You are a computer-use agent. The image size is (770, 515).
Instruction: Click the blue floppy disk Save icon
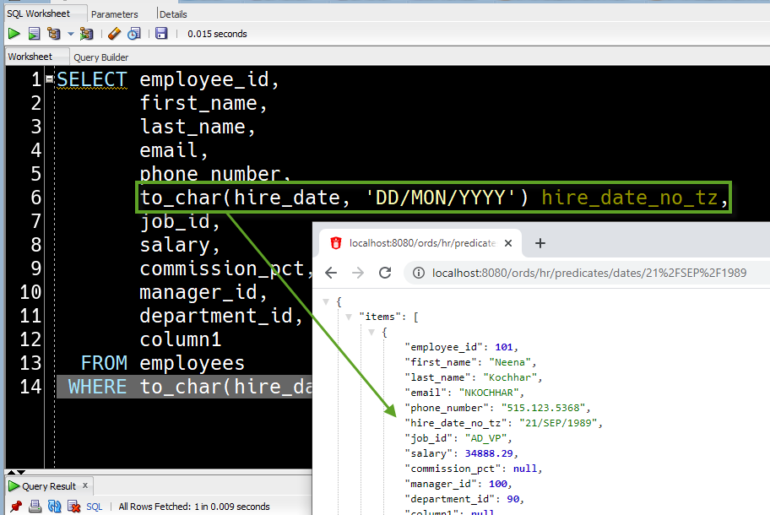(161, 34)
